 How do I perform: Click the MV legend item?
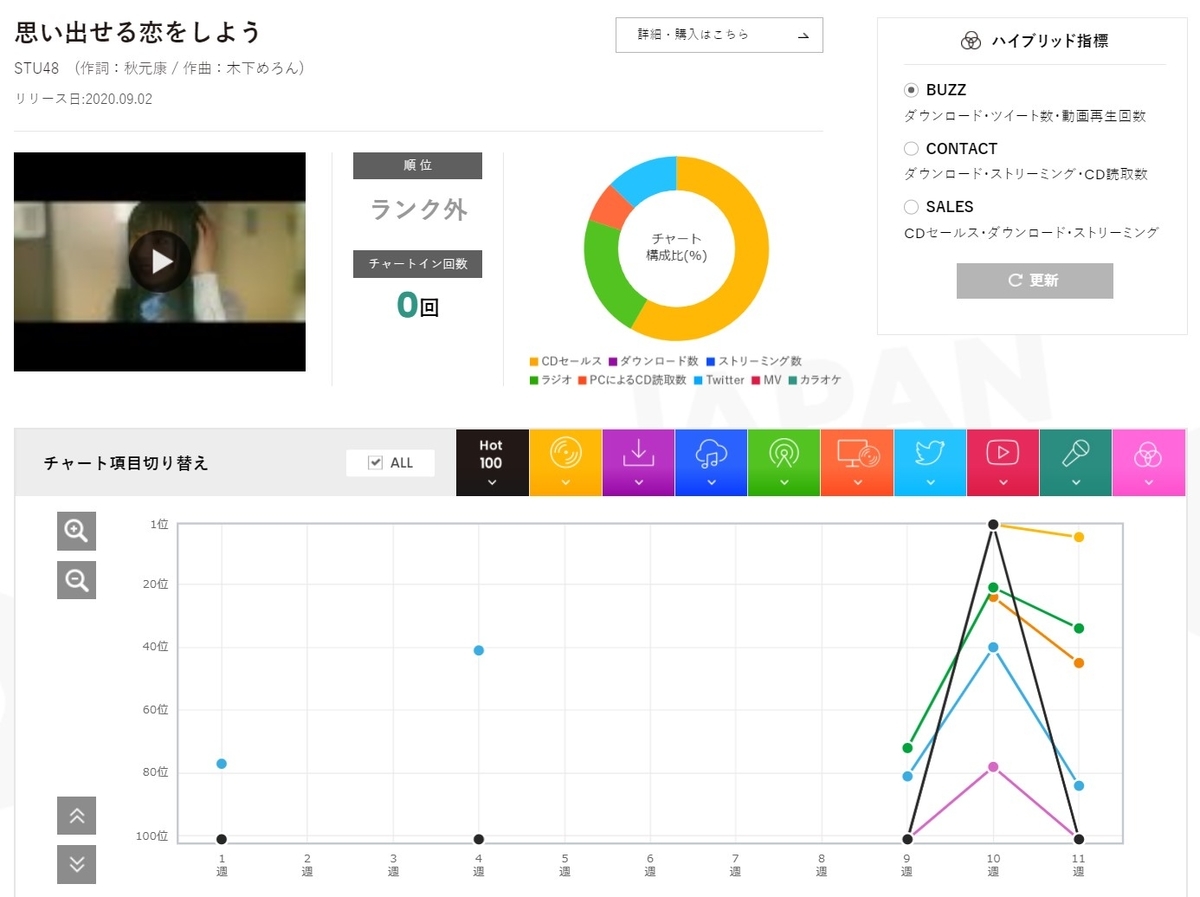click(766, 380)
